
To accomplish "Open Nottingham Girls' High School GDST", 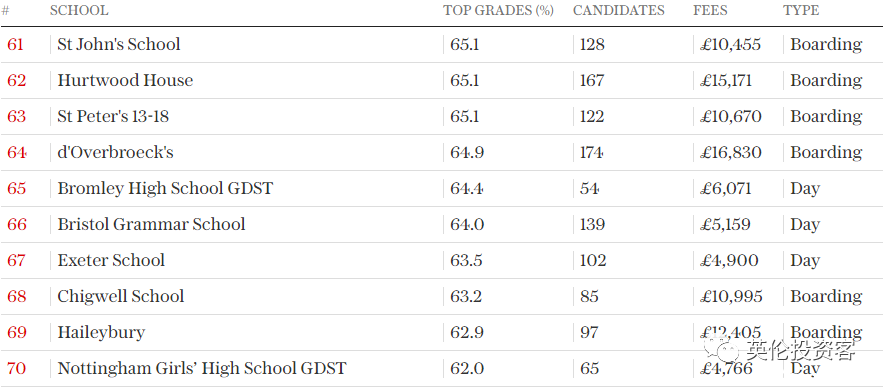I will click(202, 369).
